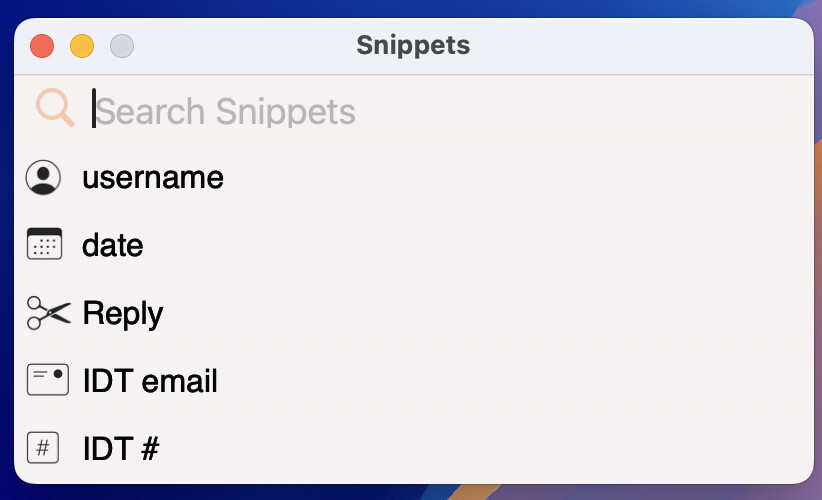Click empty space in the username row
Screen dimensions: 822x500
(514, 177)
